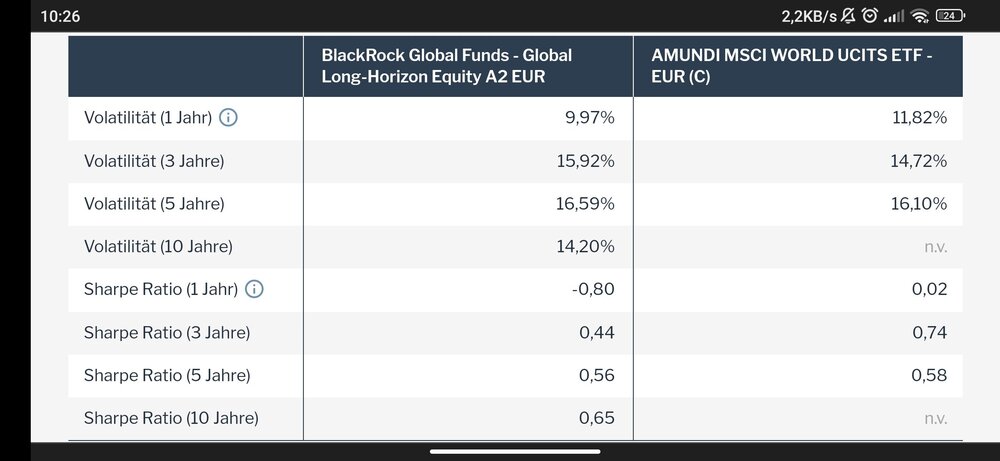Screen dimensions: 1000x461
Task: Select the 0,74 Amundi Sharpe Ratio value
Action: 929,333
